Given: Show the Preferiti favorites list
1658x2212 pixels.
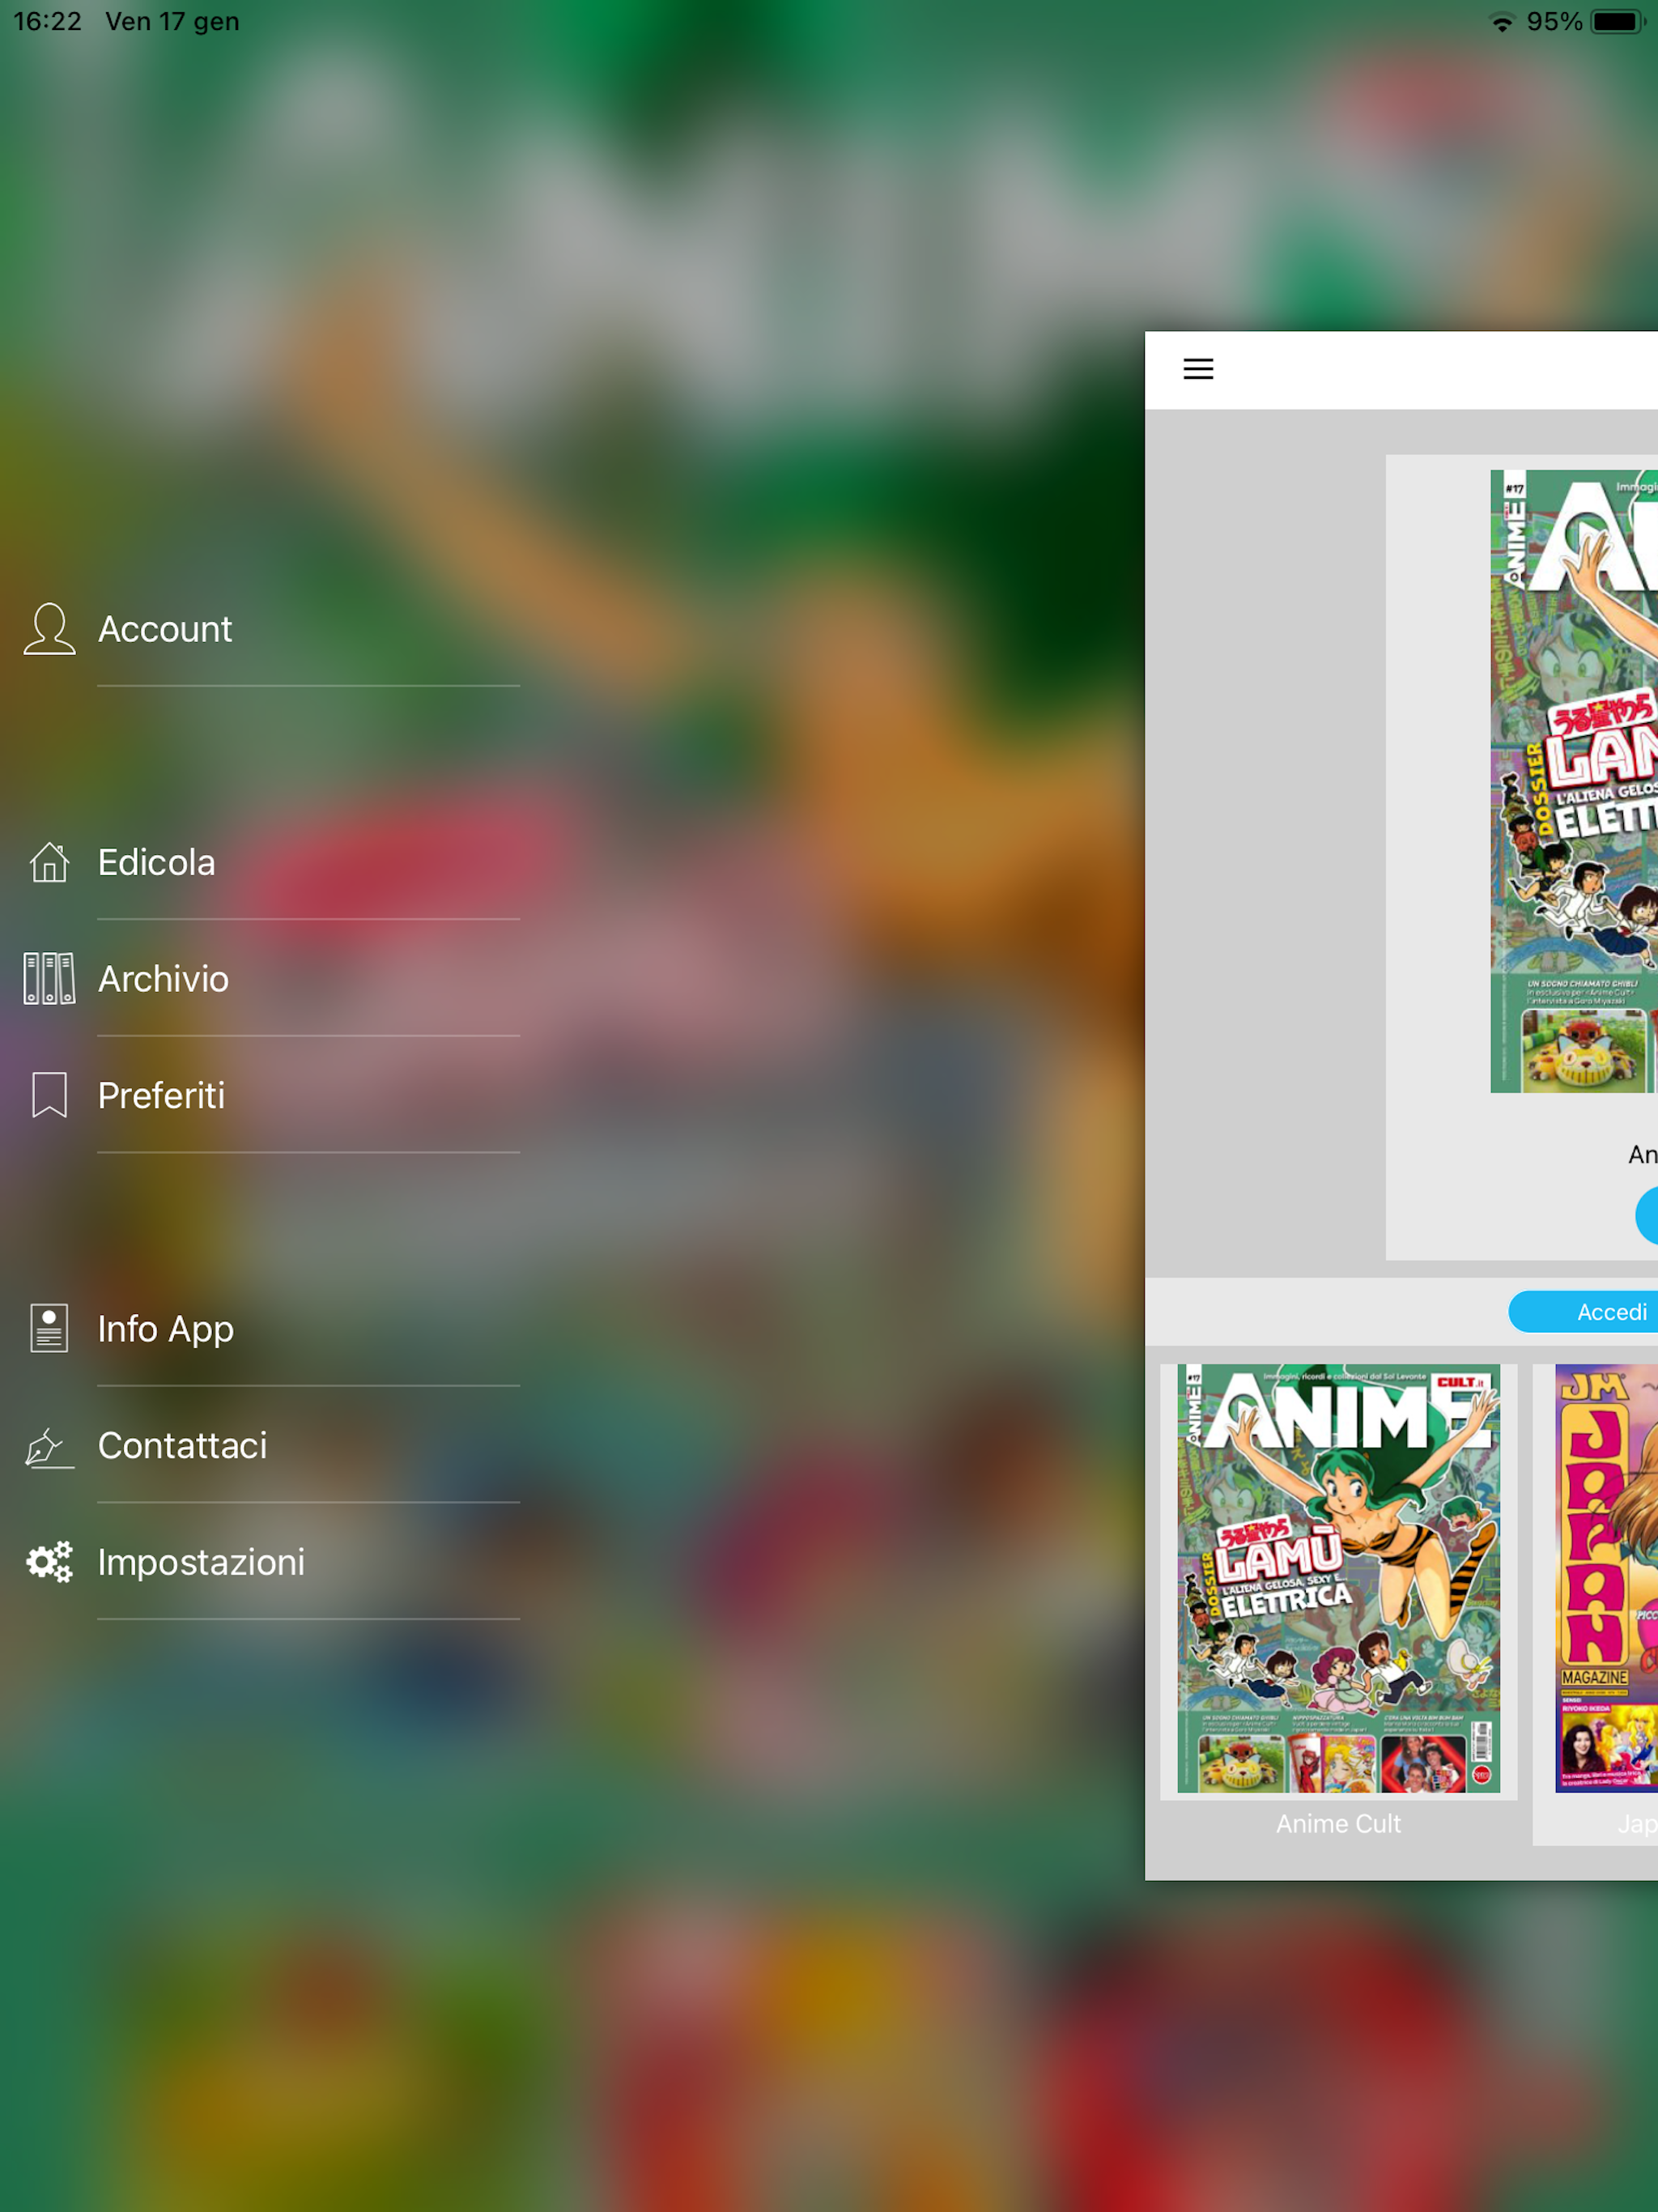Looking at the screenshot, I should pyautogui.click(x=161, y=1095).
